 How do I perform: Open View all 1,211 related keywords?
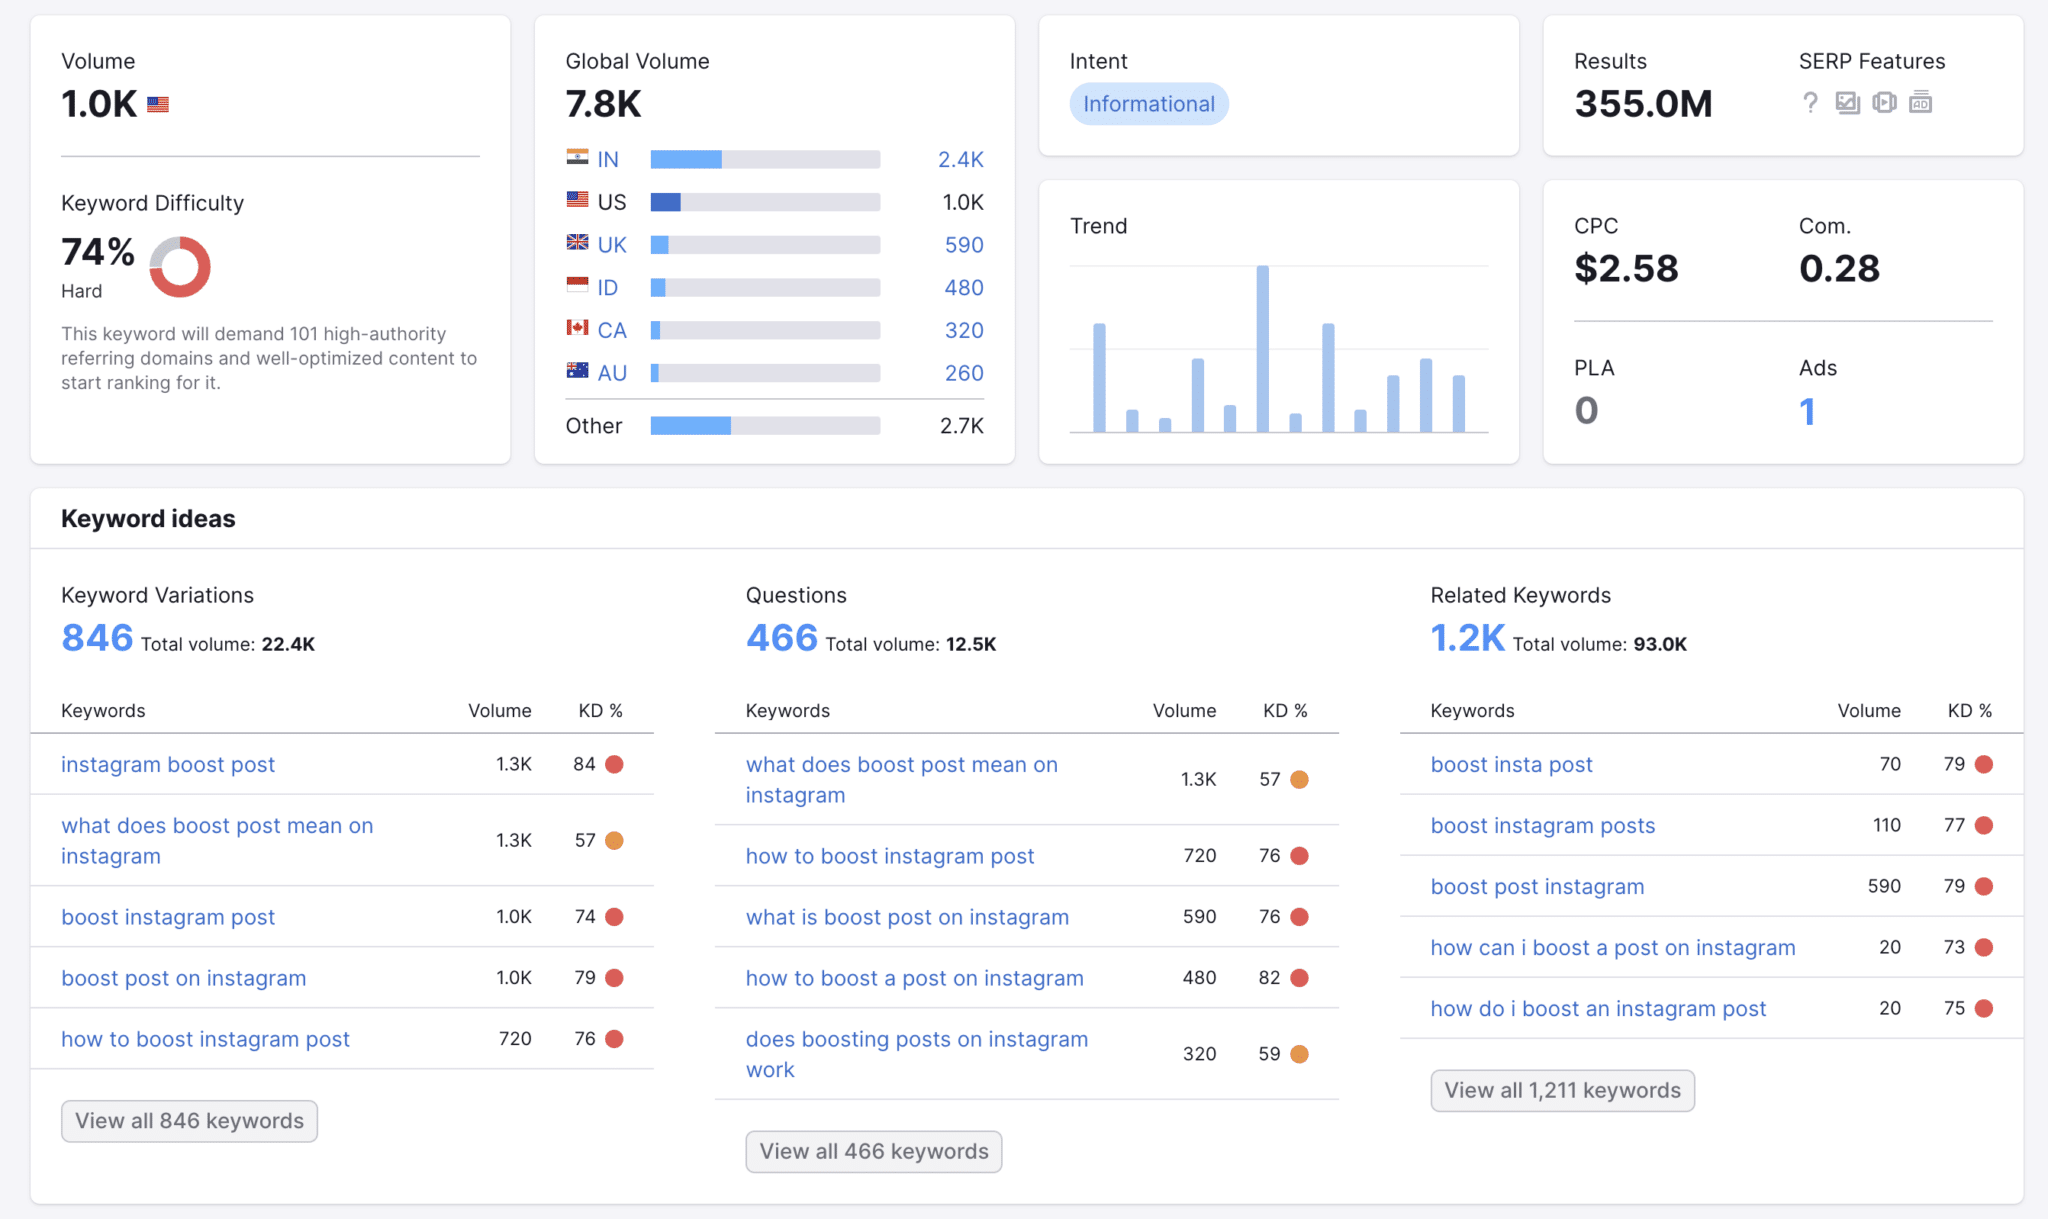(1562, 1090)
